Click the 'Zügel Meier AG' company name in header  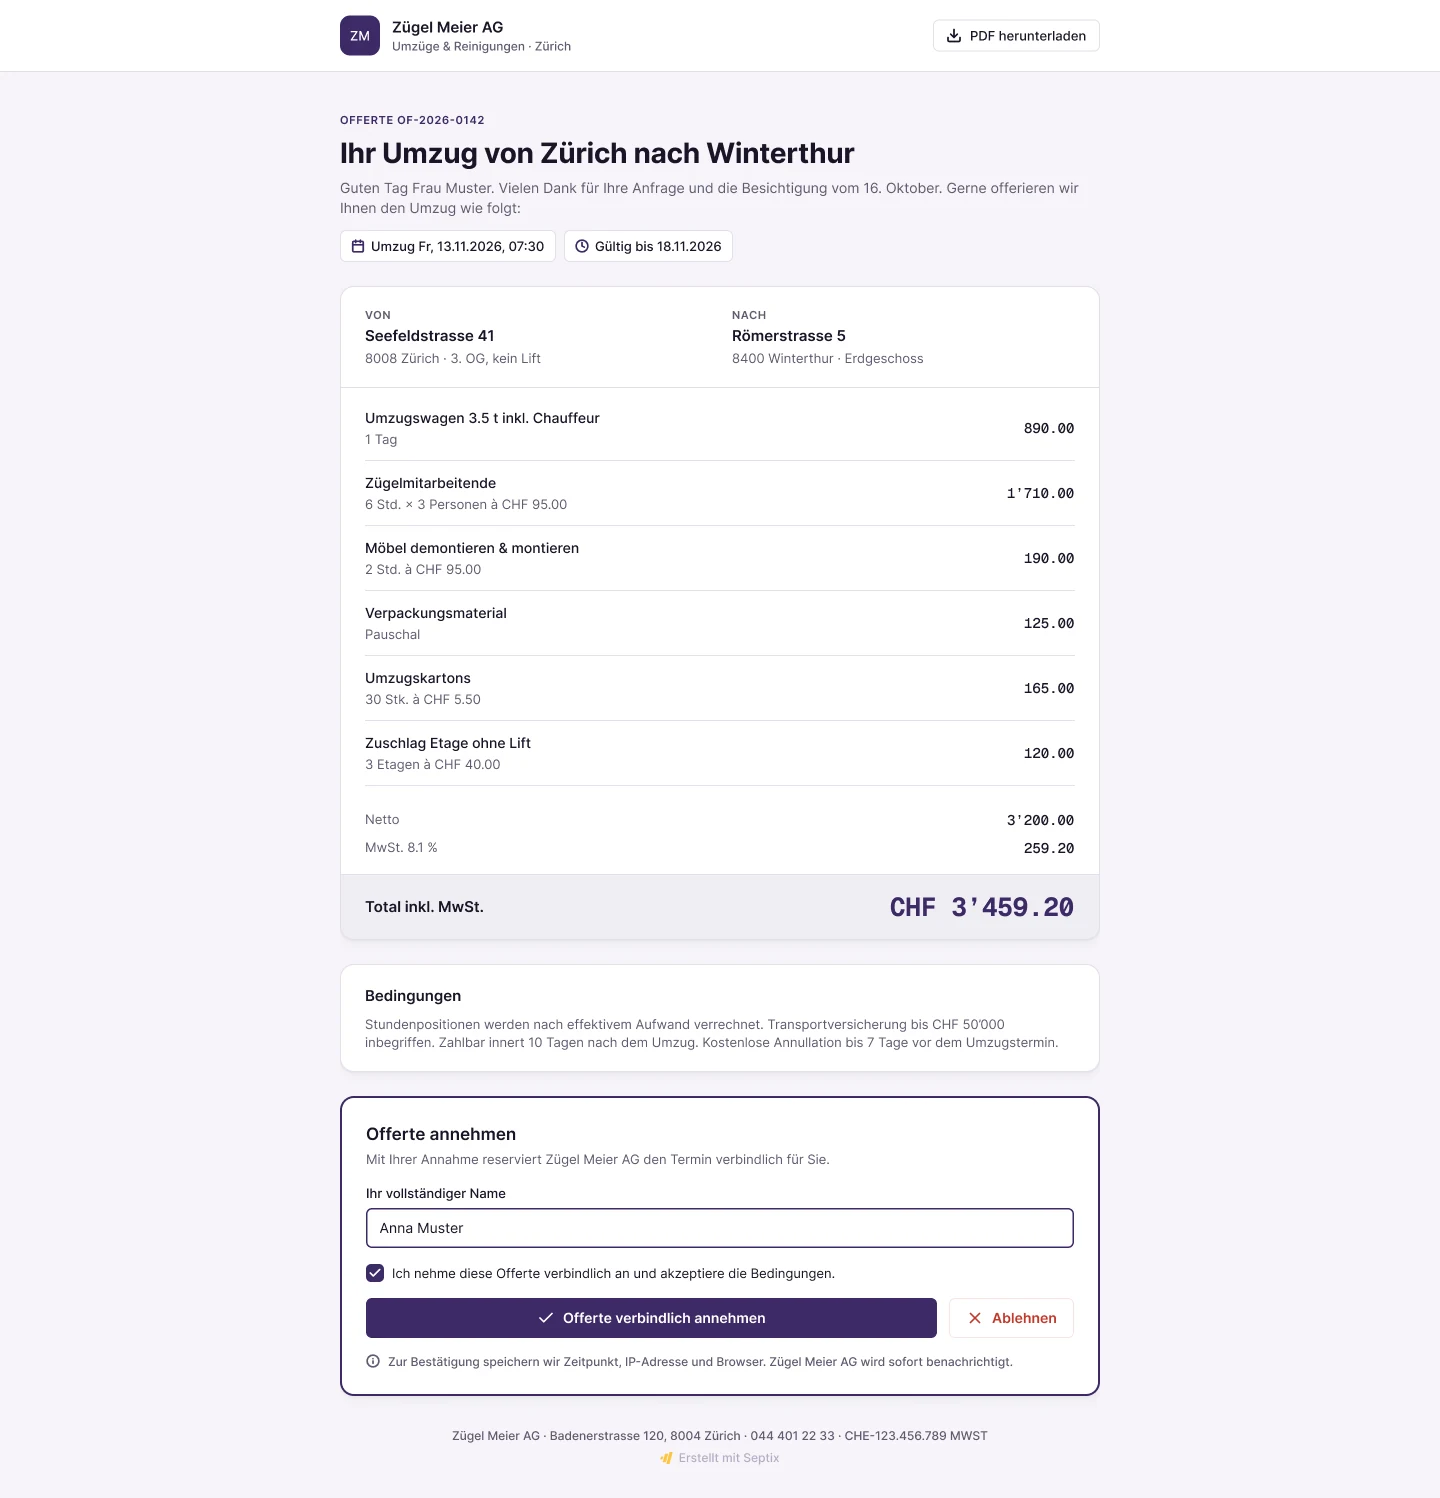click(x=448, y=27)
